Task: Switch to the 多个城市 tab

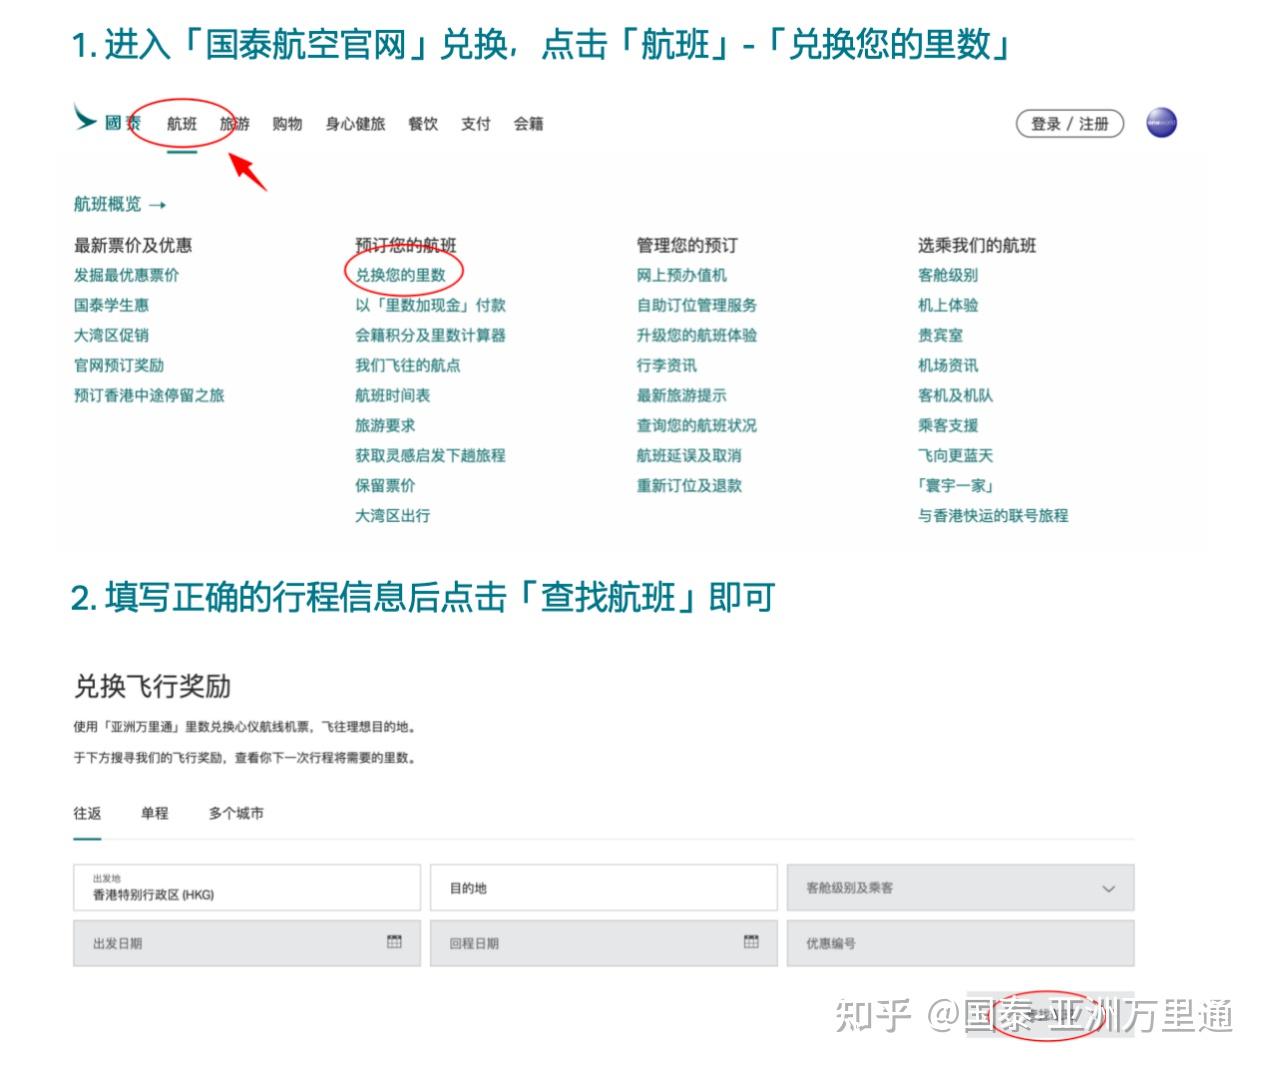Action: click(x=234, y=813)
